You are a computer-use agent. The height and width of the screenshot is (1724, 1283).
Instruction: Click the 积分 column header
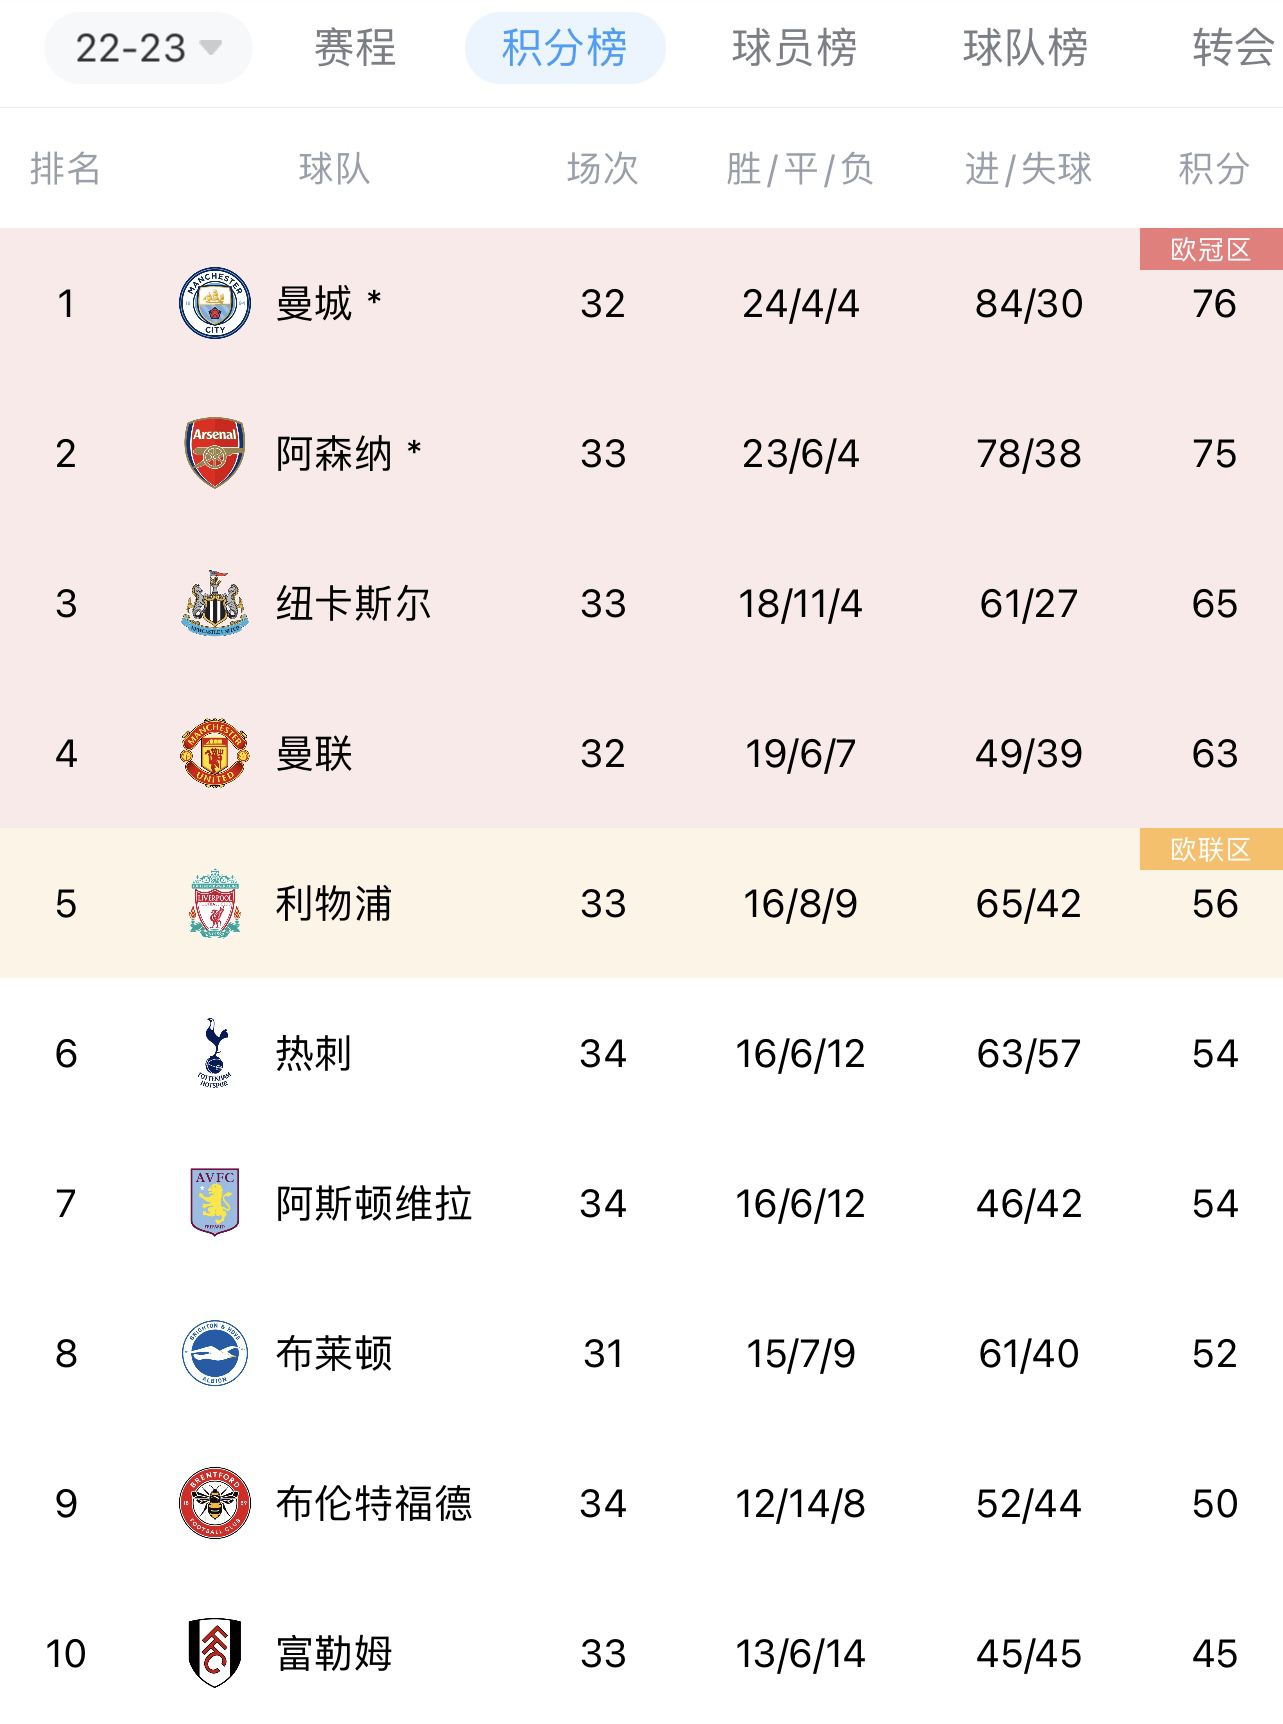[x=1214, y=168]
